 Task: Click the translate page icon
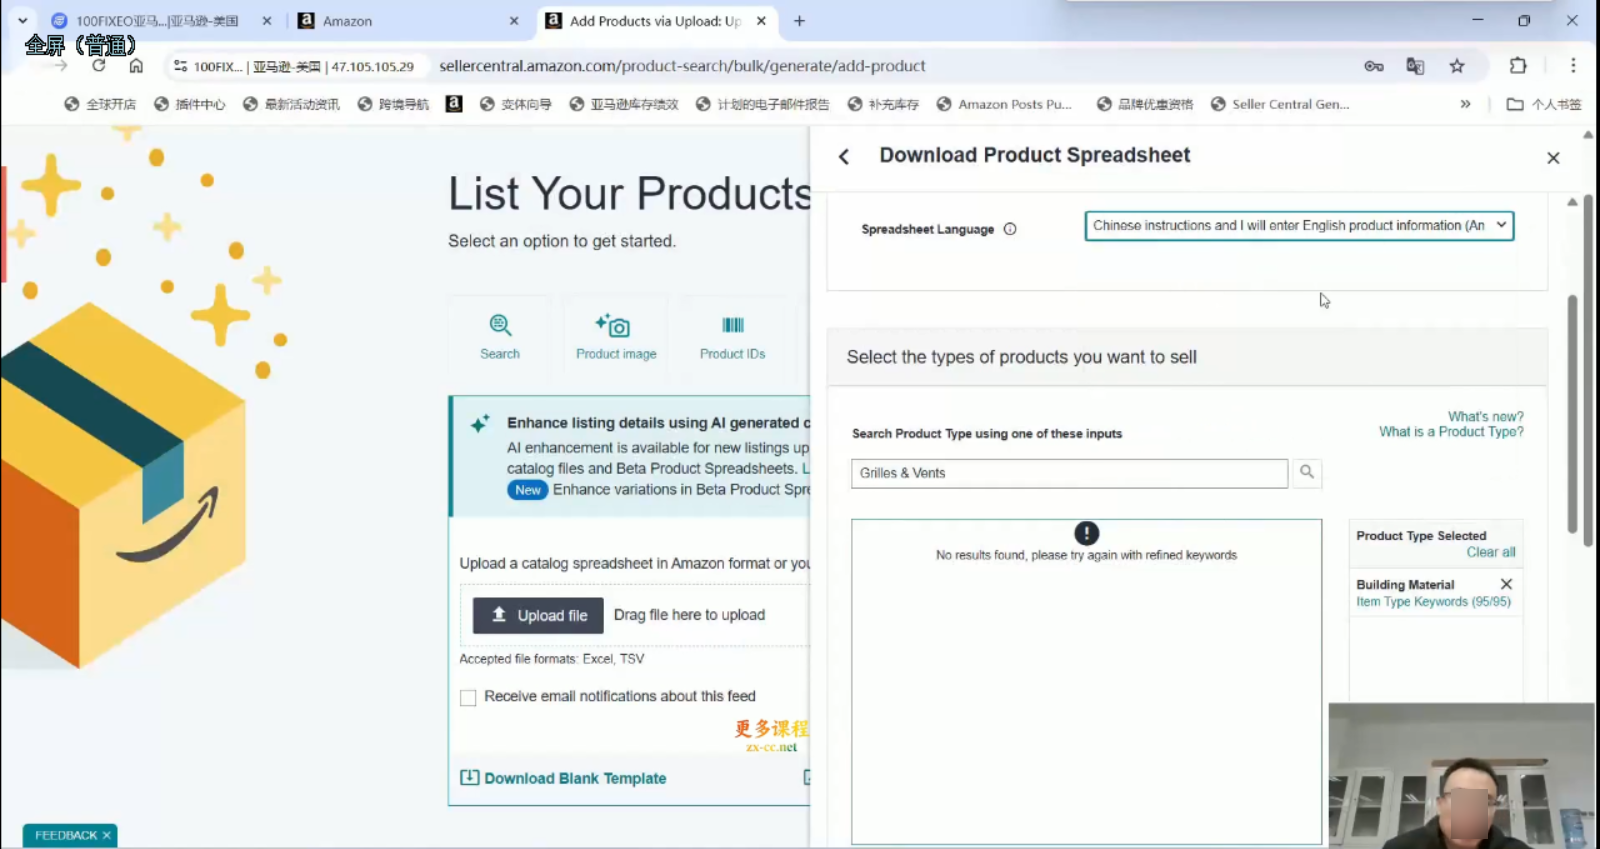1414,66
